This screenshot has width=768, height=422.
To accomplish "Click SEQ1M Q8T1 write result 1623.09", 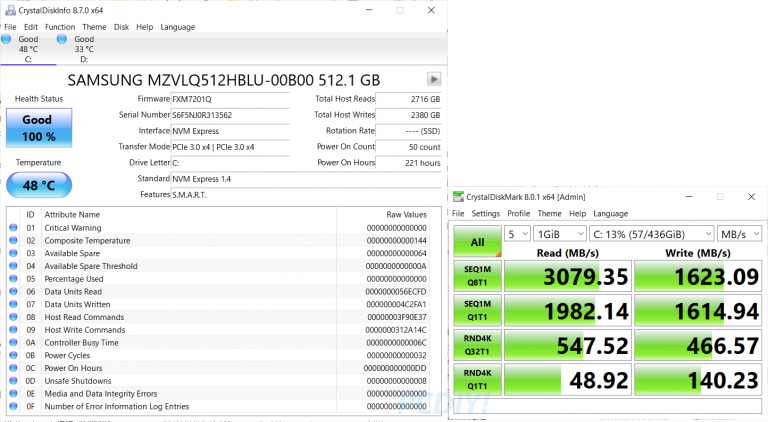I will (x=698, y=276).
